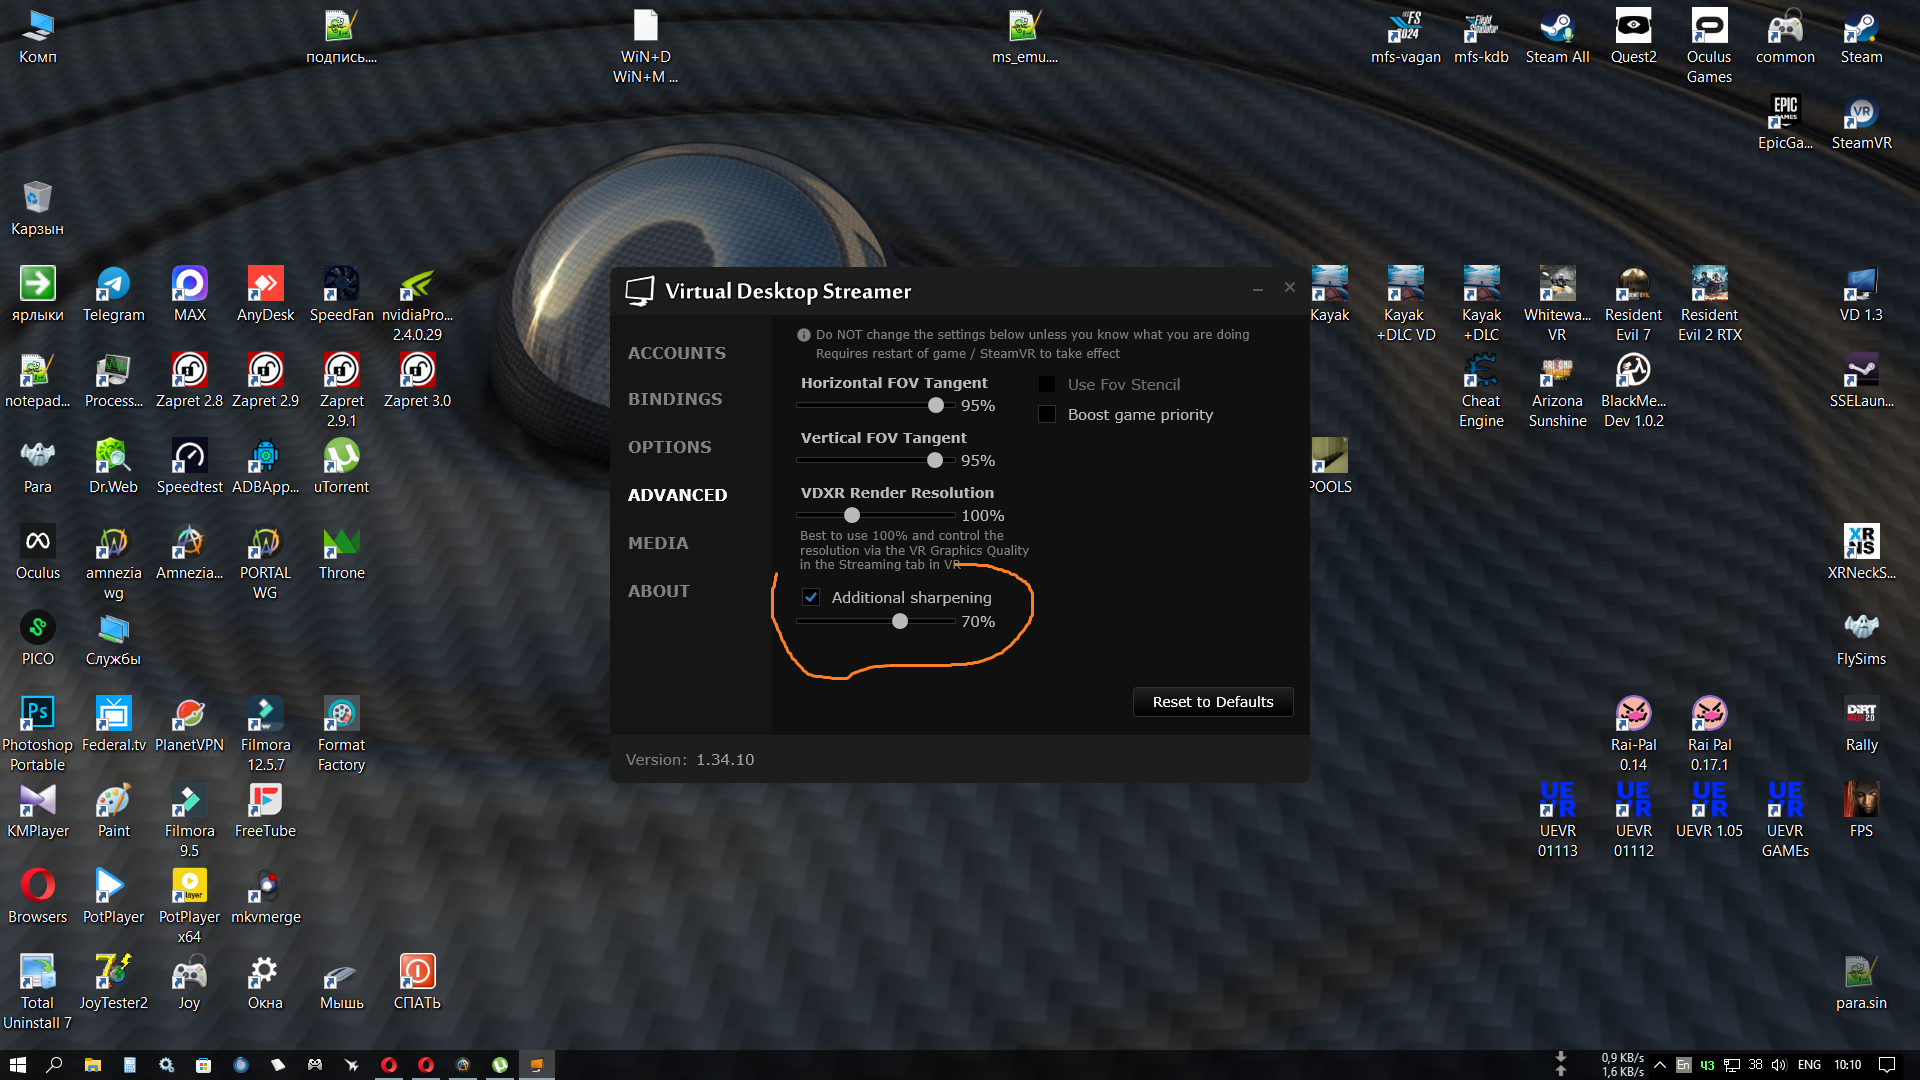Image resolution: width=1920 pixels, height=1080 pixels.
Task: Open the Windows Start menu
Action: pos(17,1065)
